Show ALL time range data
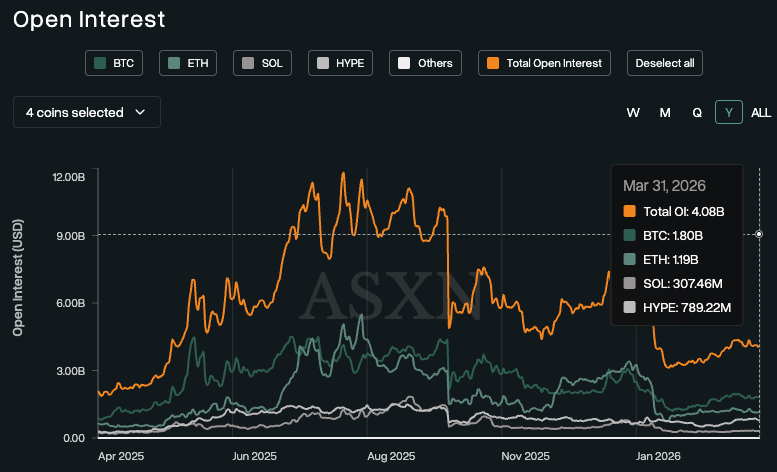Viewport: 777px width, 472px height. click(x=761, y=112)
